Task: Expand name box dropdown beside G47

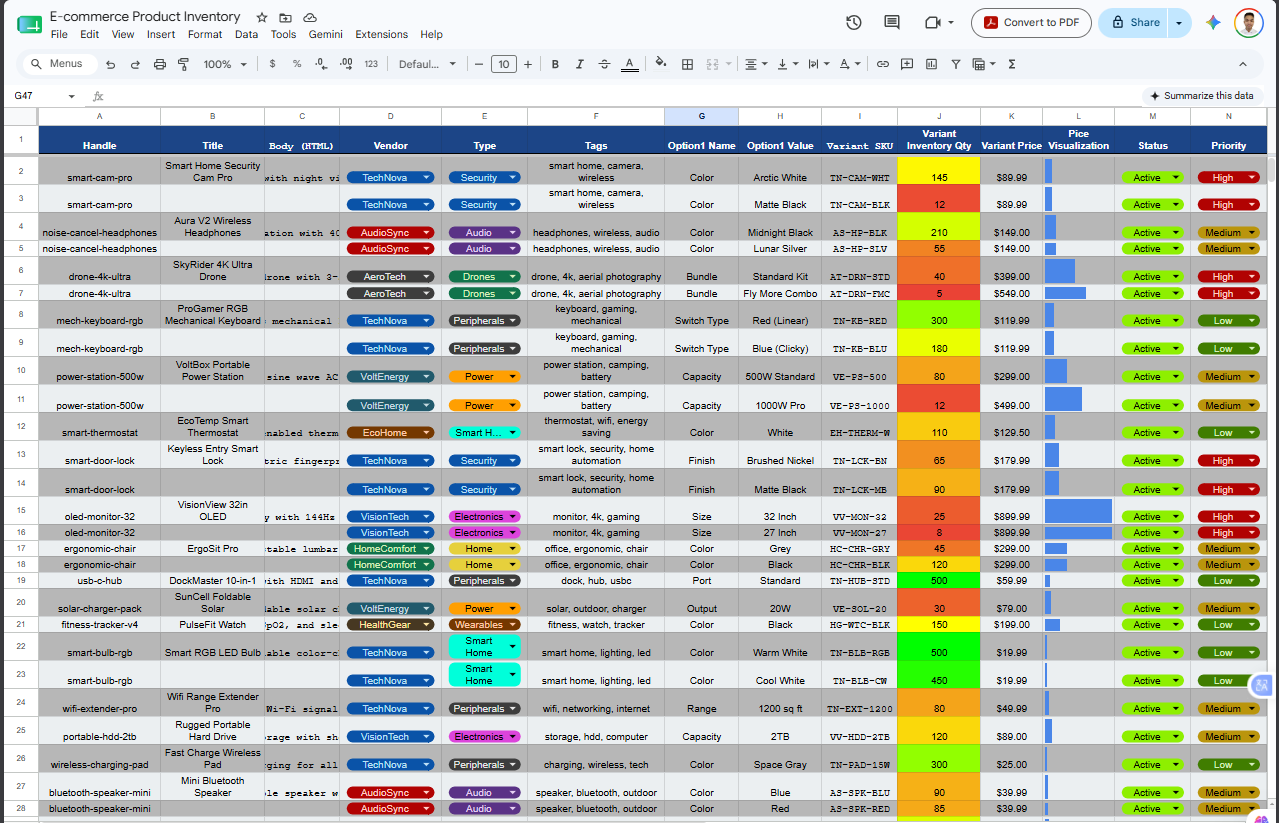Action: [x=71, y=96]
